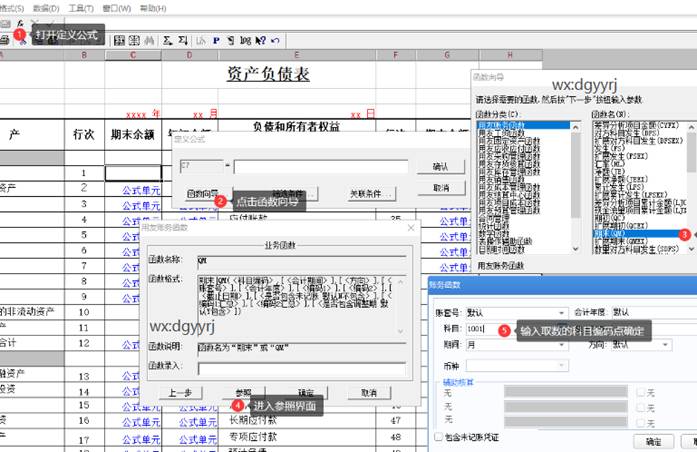Select 期末(QM) in the function name list

coord(637,233)
